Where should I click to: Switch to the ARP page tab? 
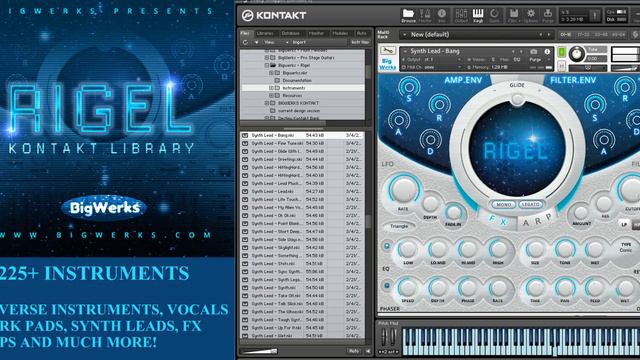tap(537, 221)
